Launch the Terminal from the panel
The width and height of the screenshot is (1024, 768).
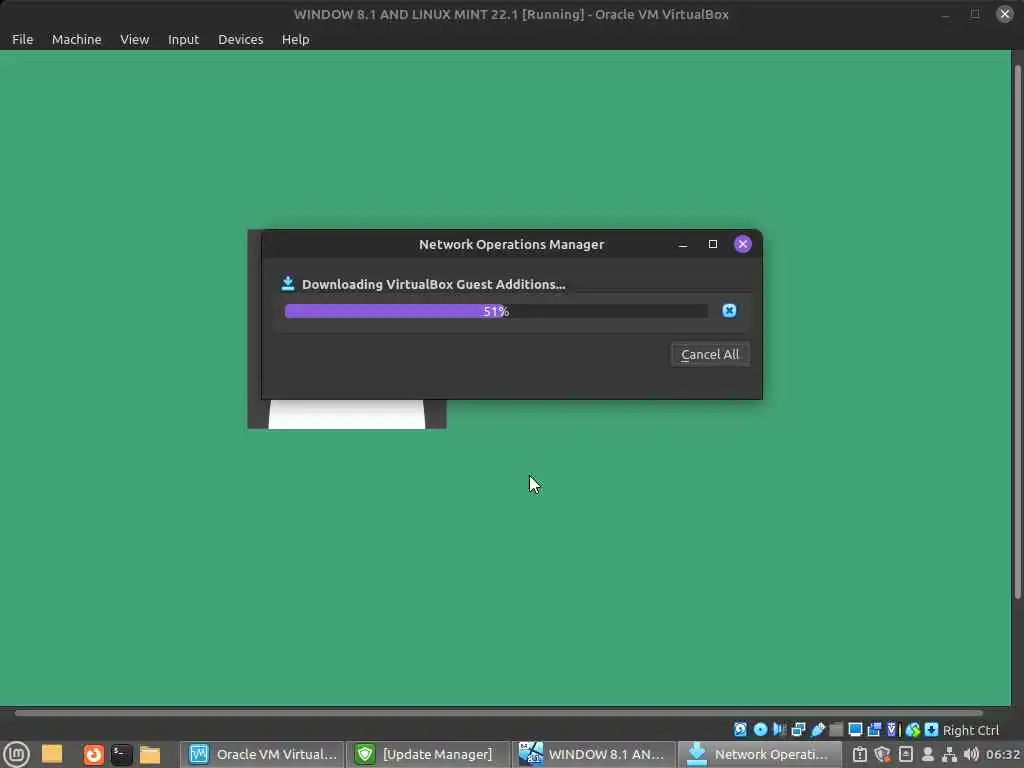coord(121,754)
